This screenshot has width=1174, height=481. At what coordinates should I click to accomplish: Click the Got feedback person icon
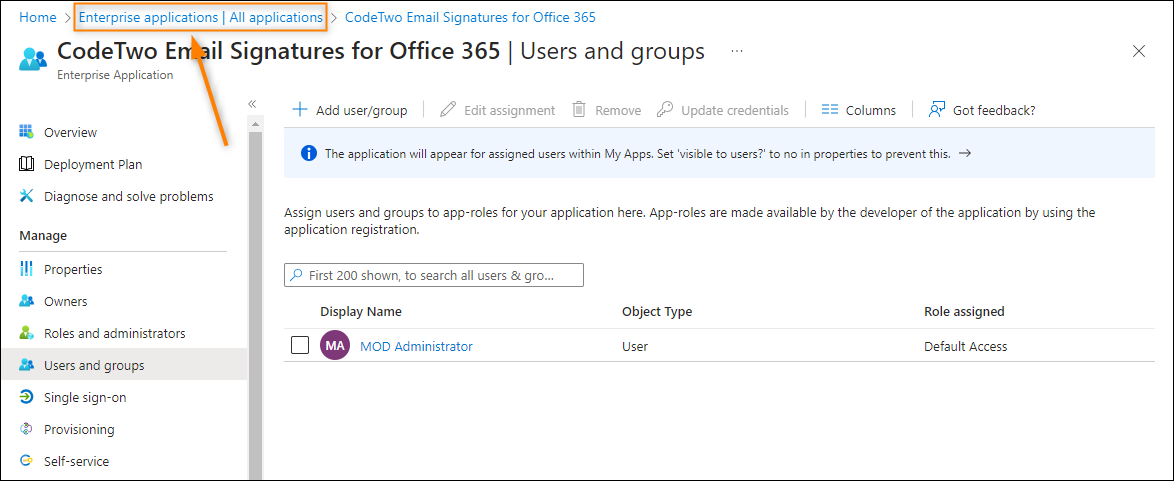(x=937, y=109)
